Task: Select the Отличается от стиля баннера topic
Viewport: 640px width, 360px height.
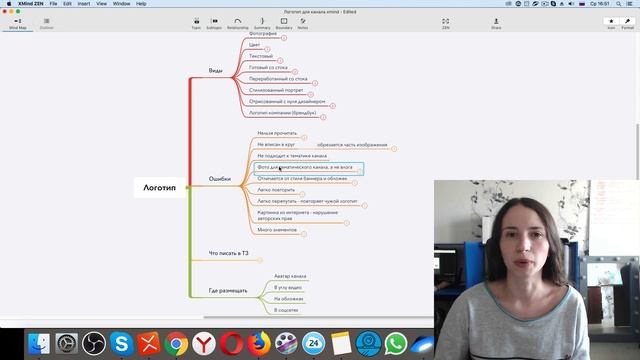Action: coord(302,178)
